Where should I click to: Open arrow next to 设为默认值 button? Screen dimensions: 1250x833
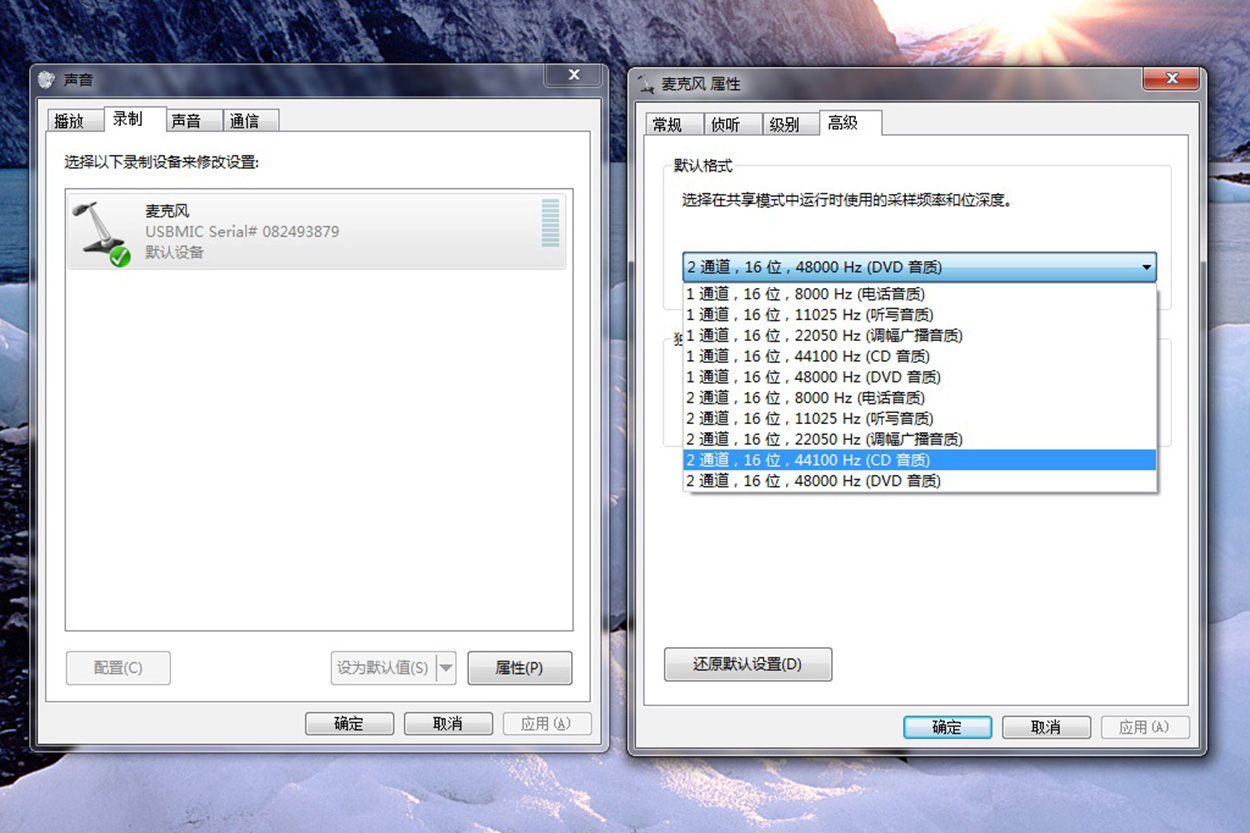pyautogui.click(x=446, y=668)
